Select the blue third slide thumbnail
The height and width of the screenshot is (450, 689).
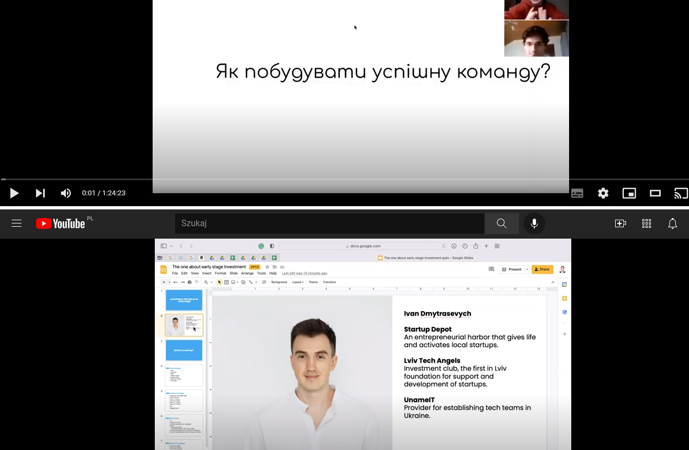point(184,350)
